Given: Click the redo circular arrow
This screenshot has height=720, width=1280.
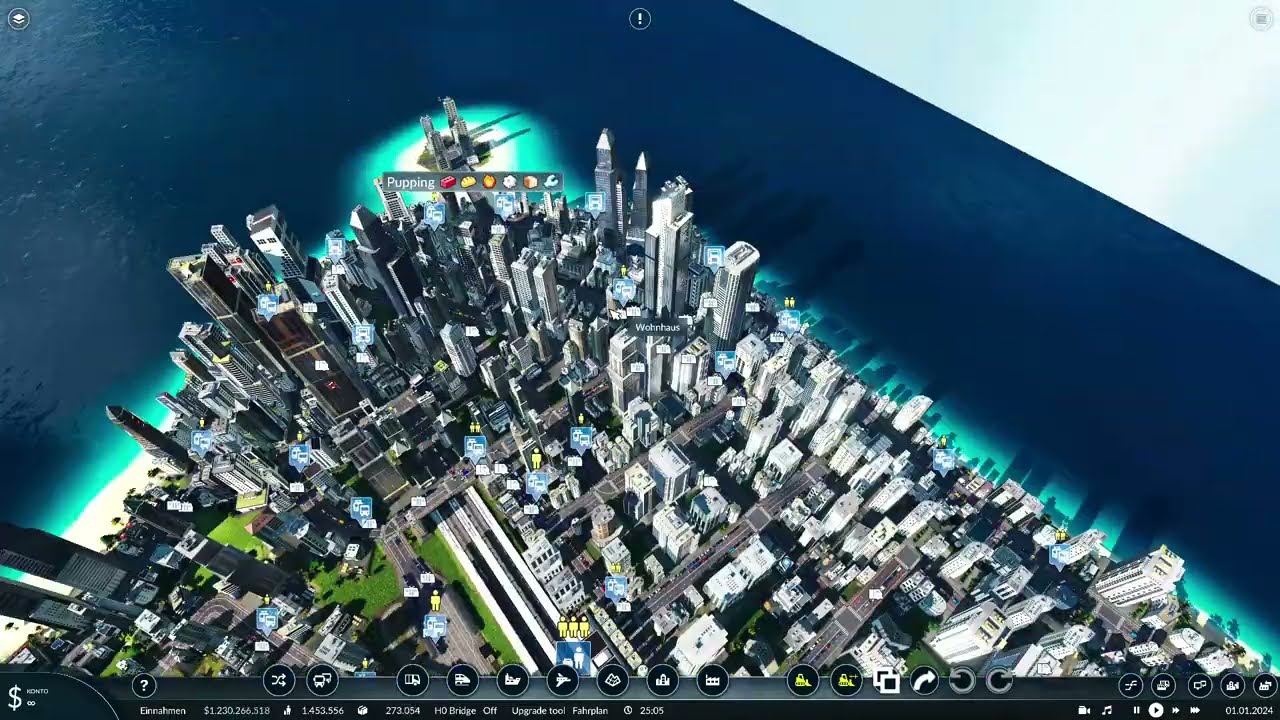Looking at the screenshot, I should click(x=1000, y=681).
